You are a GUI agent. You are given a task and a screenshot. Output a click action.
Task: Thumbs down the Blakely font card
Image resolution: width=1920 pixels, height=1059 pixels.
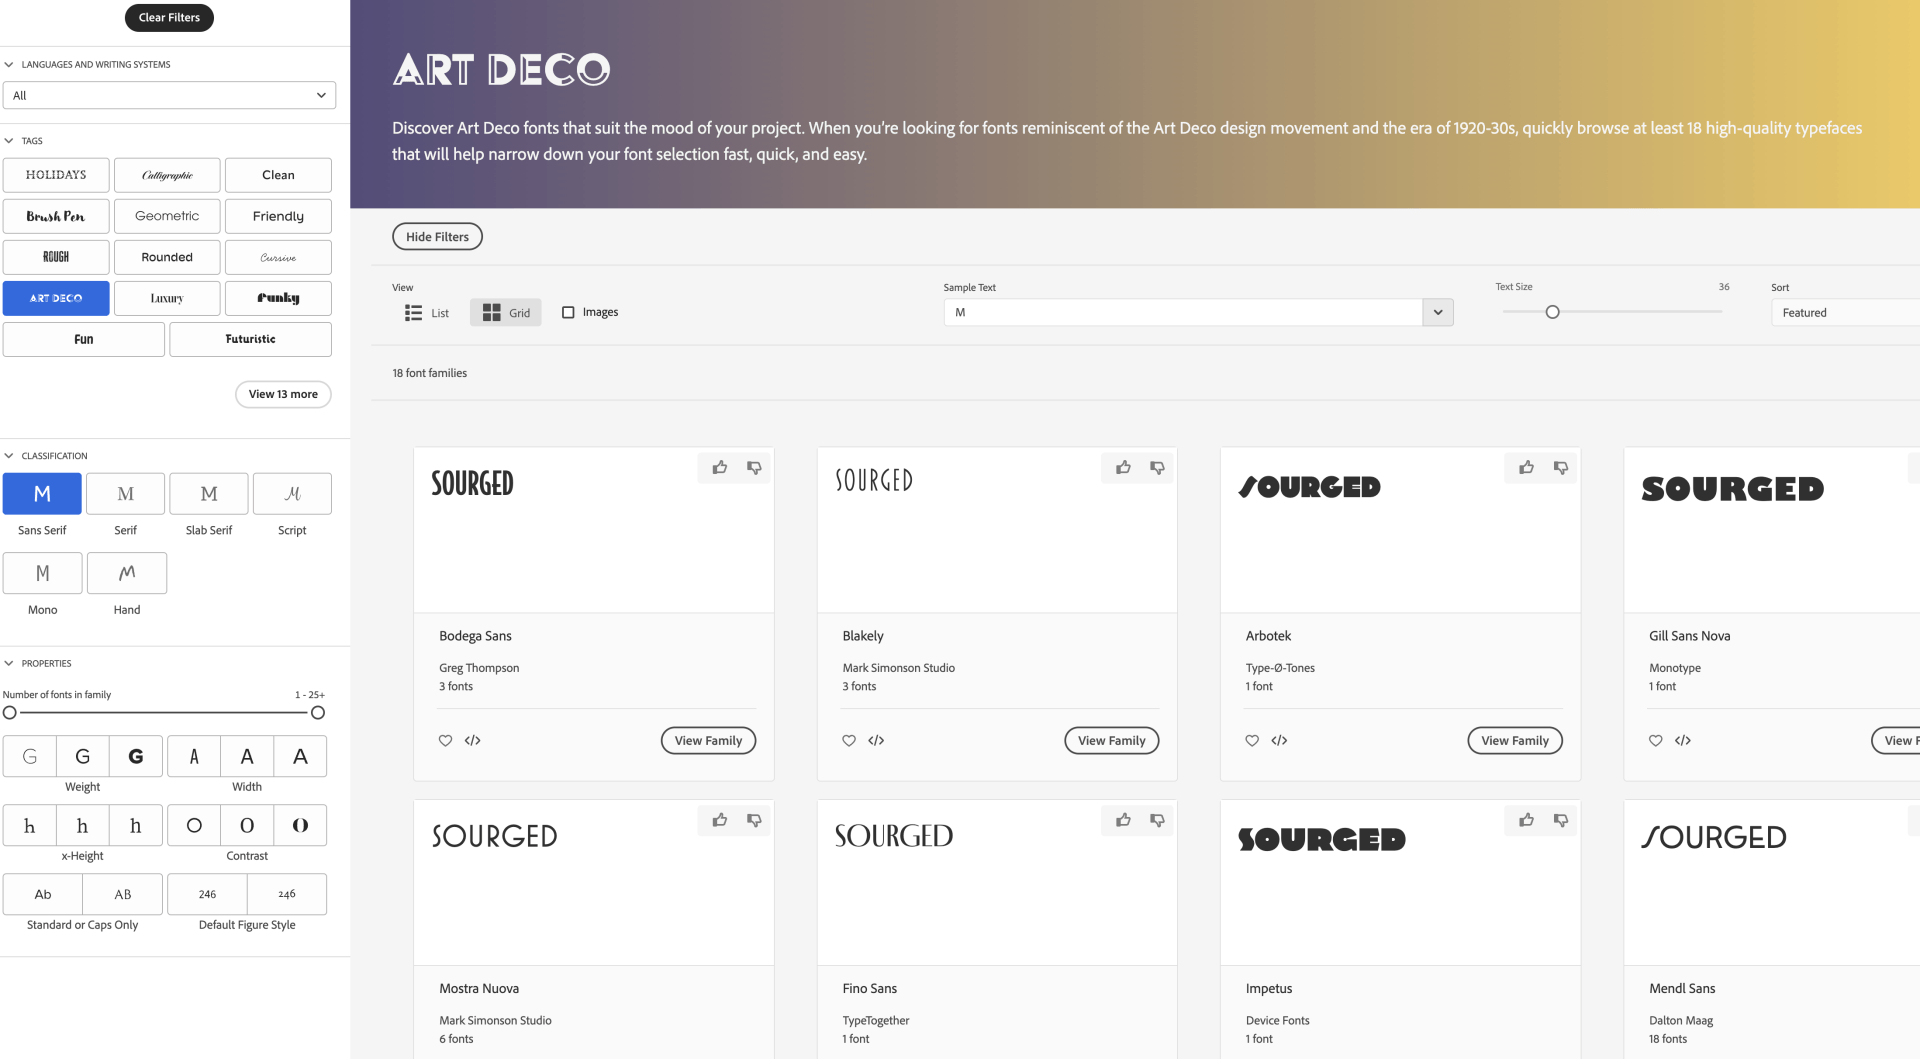pos(1157,468)
